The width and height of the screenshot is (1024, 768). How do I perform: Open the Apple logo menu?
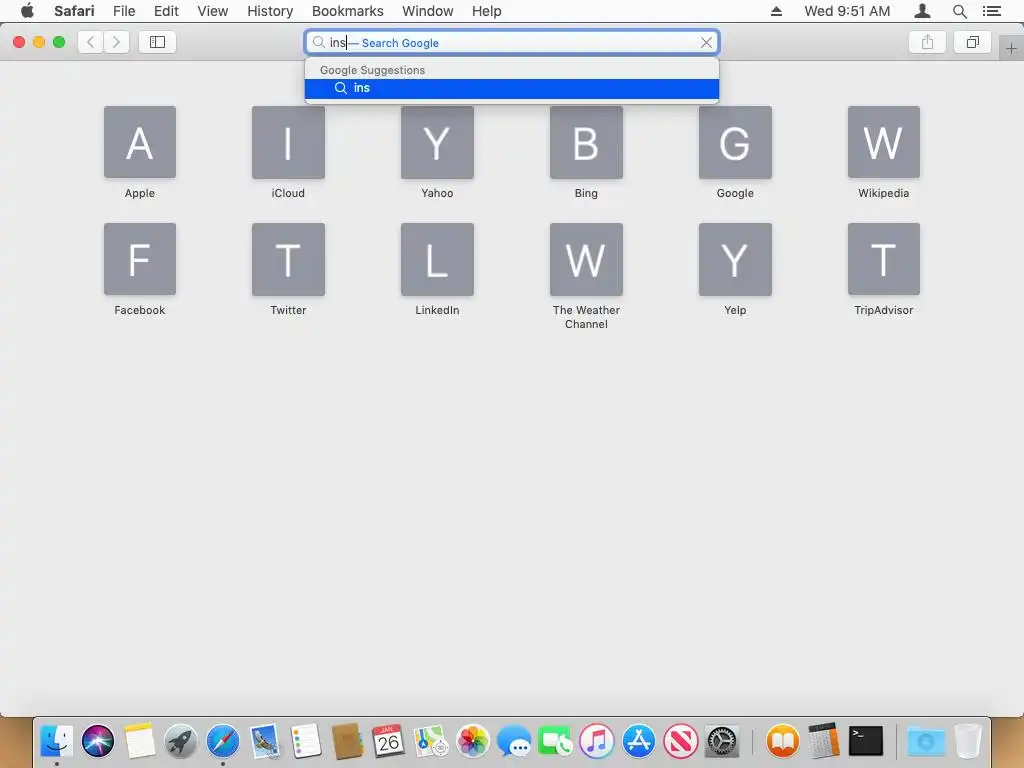[27, 11]
